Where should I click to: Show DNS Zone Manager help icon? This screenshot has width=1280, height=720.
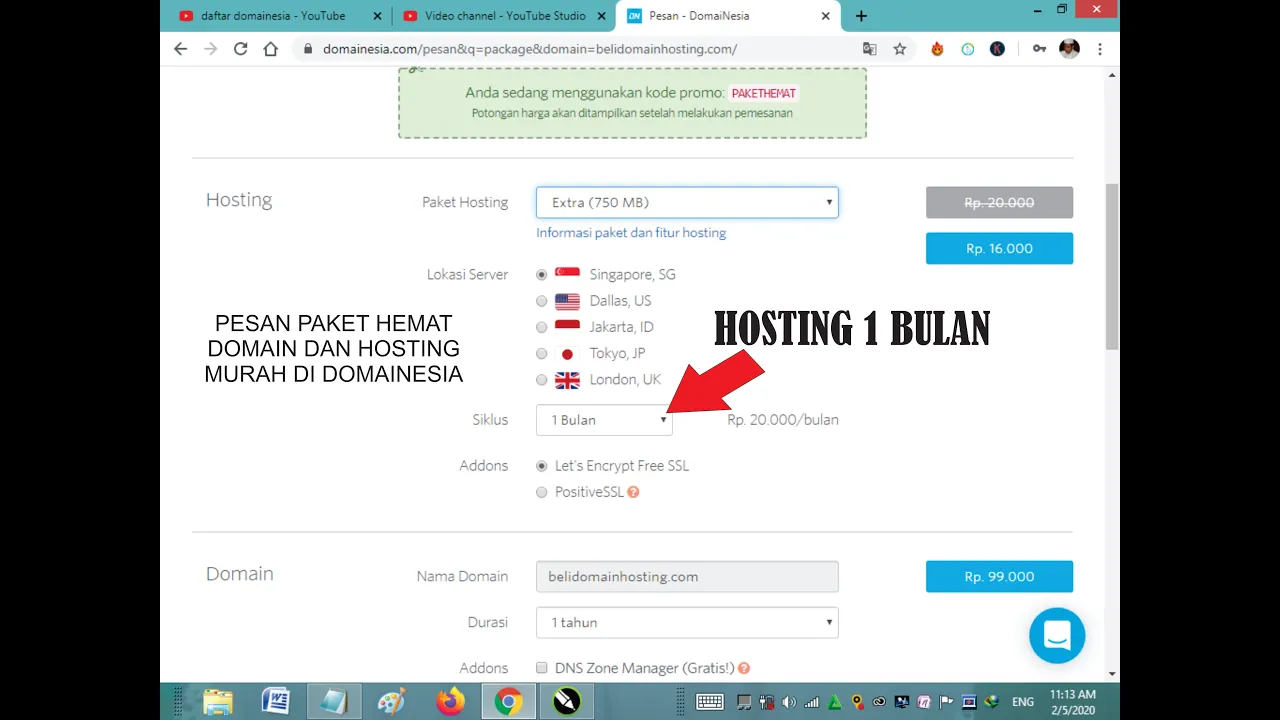(744, 668)
